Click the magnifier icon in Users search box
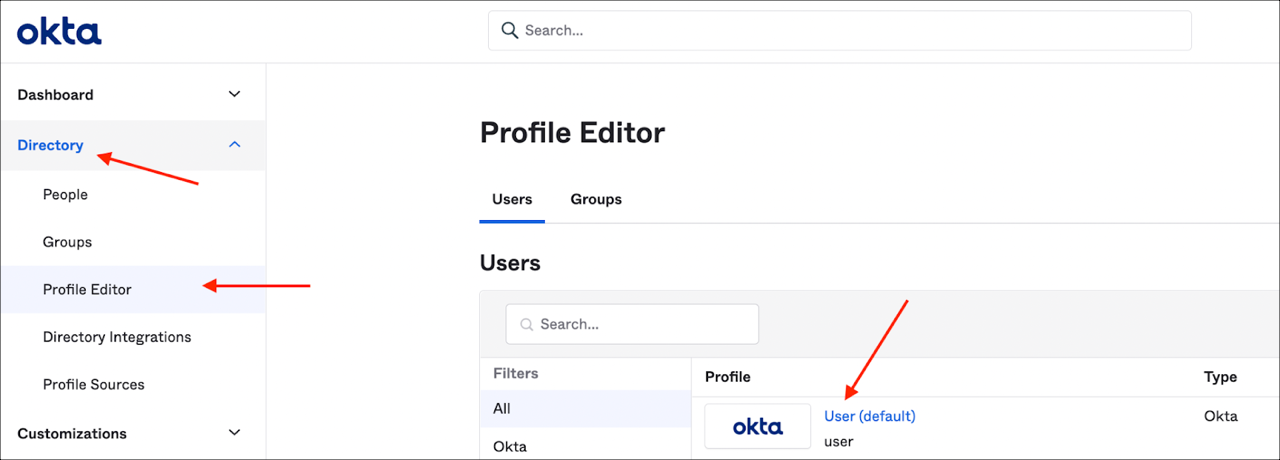 coord(526,324)
